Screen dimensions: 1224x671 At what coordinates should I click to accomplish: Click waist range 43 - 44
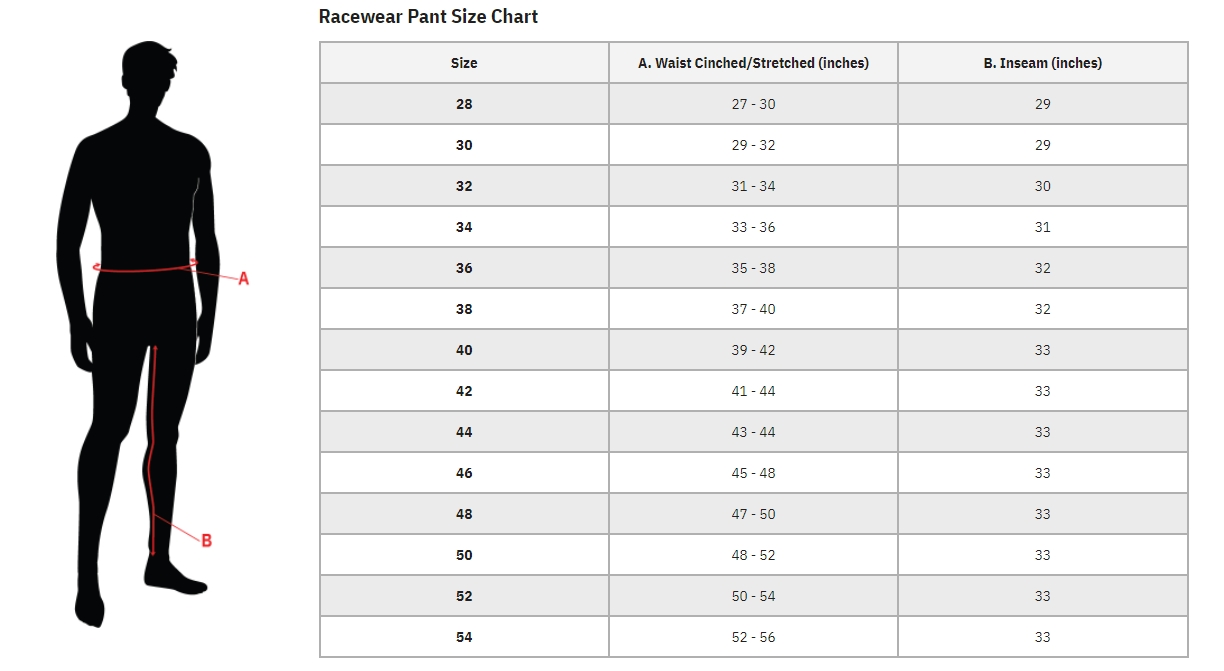click(x=753, y=432)
